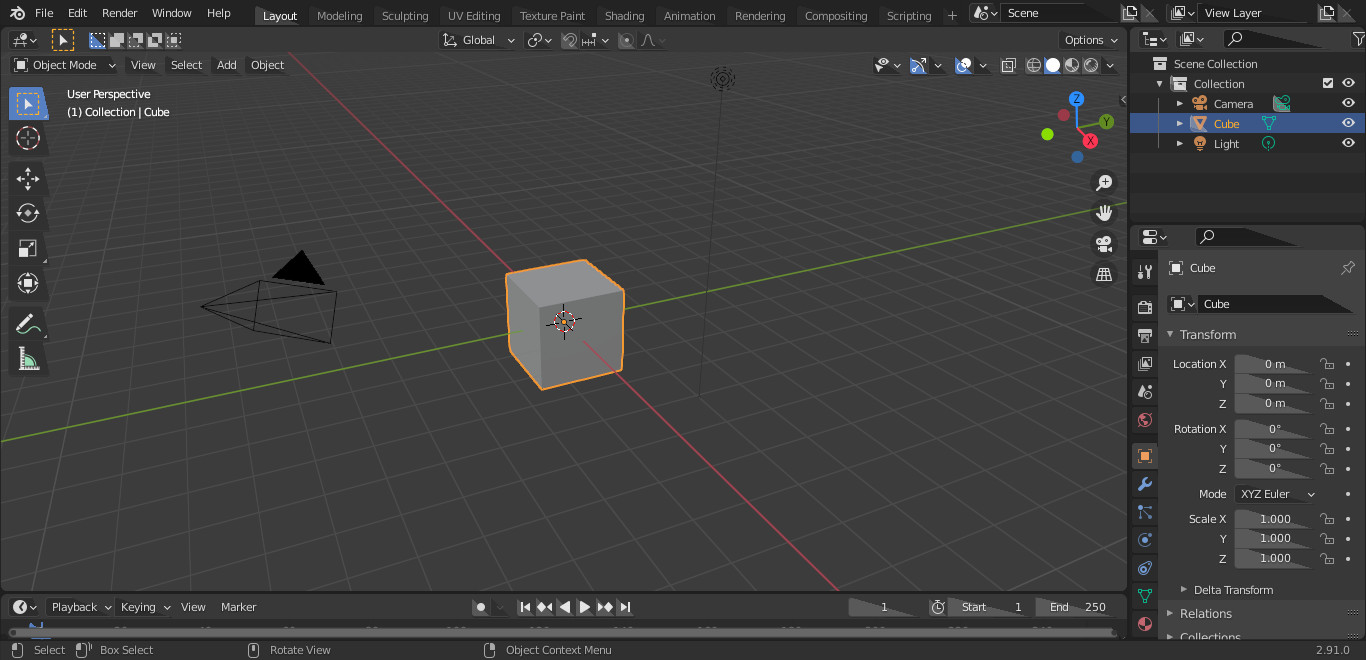The height and width of the screenshot is (660, 1366).
Task: Open the Render properties camera icon
Action: click(x=1144, y=306)
